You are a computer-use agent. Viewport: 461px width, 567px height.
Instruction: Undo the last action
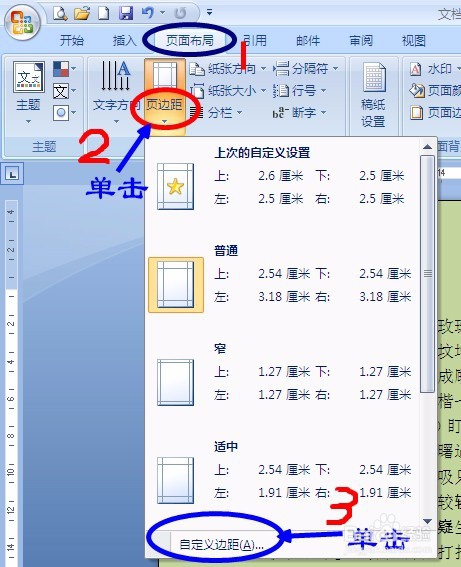[x=148, y=13]
